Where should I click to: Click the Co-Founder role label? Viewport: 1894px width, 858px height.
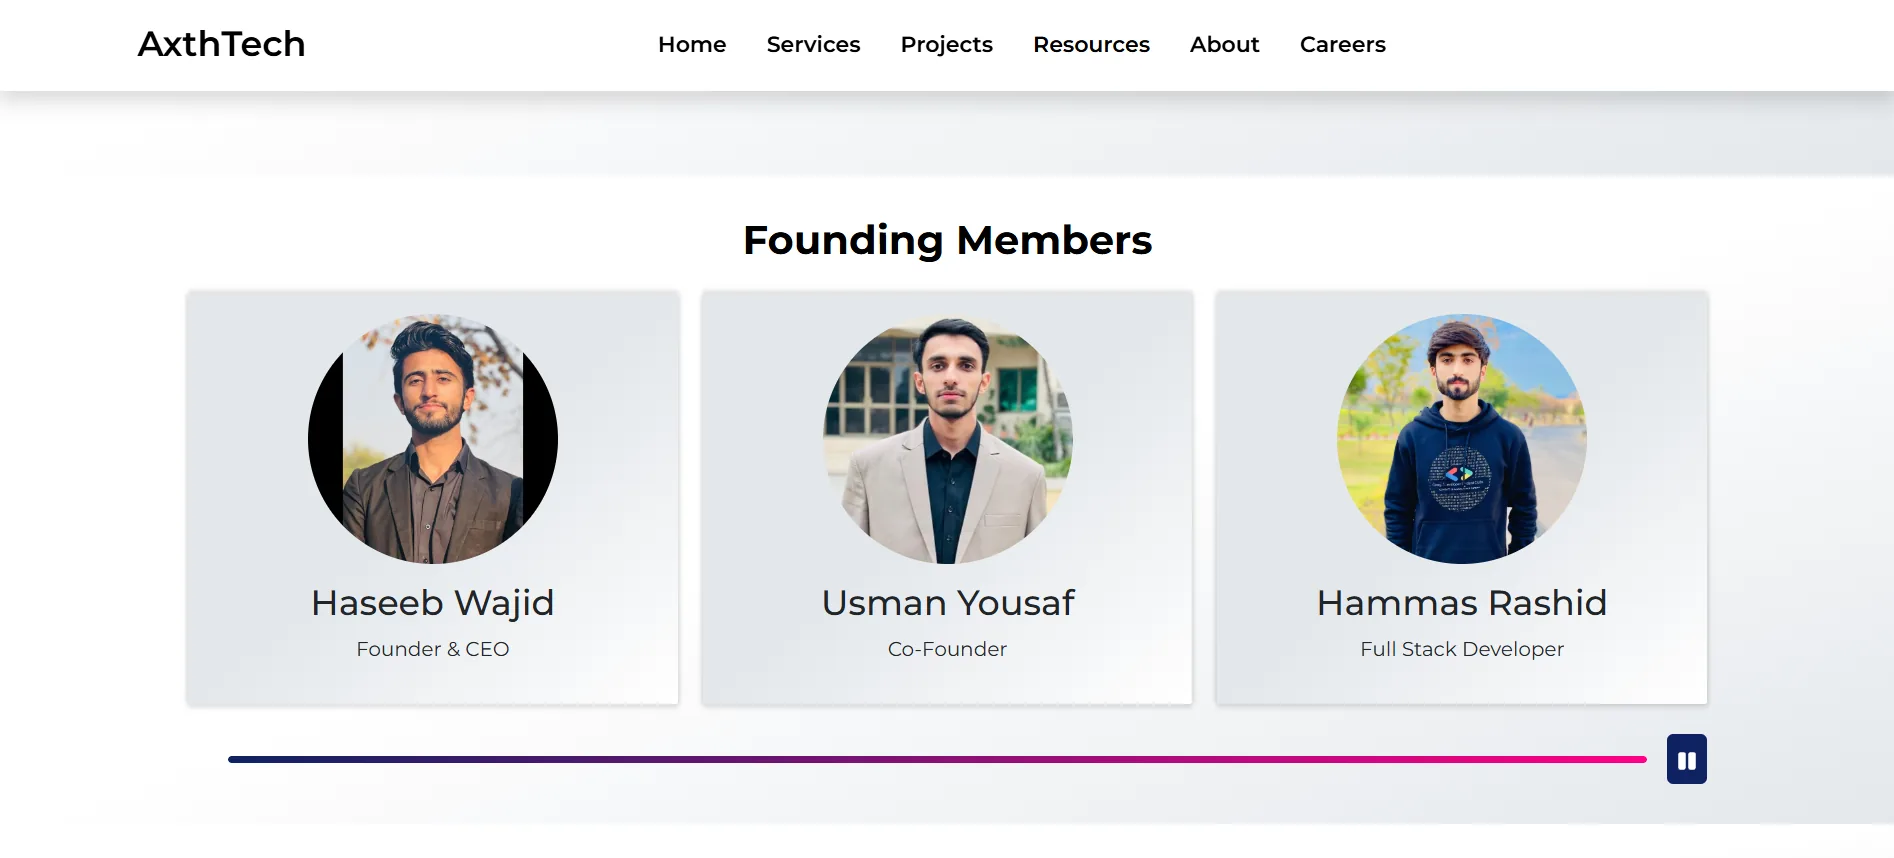pos(947,649)
